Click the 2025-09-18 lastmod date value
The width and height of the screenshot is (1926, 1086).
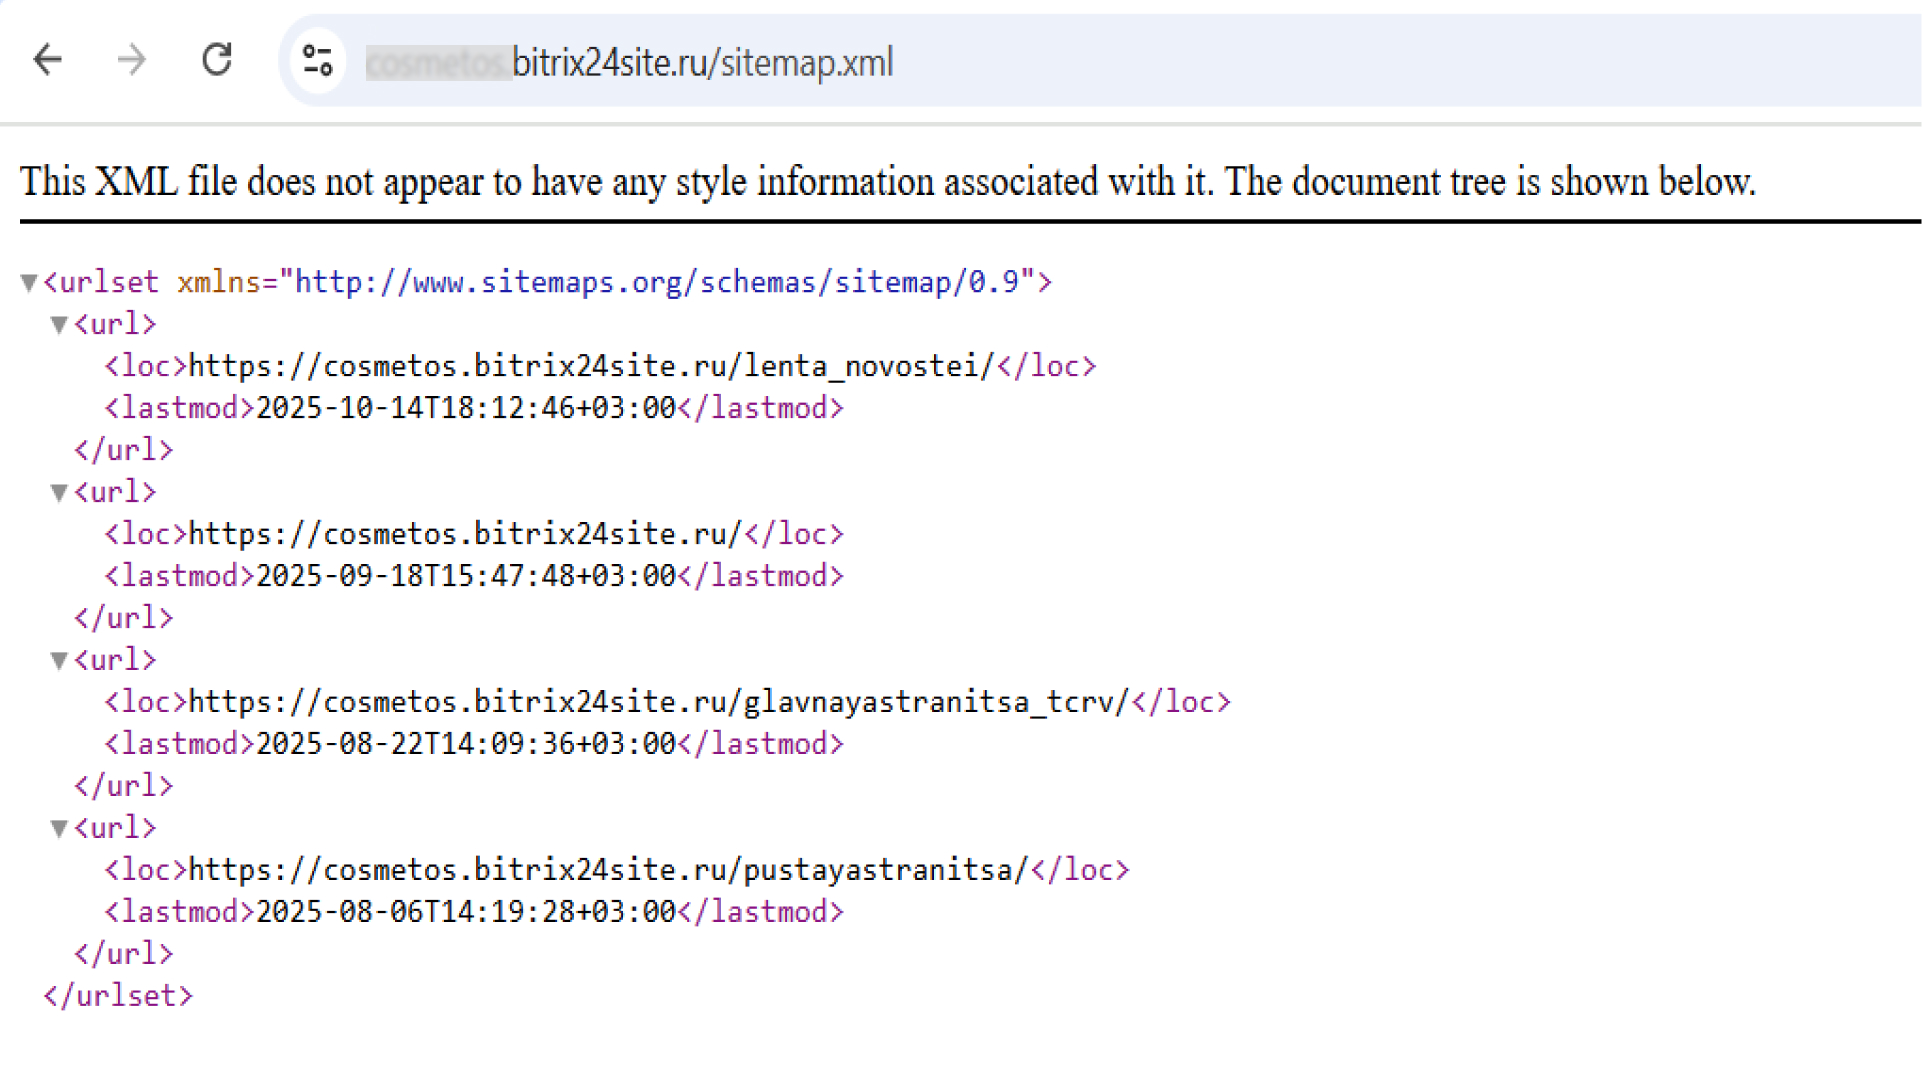(466, 577)
